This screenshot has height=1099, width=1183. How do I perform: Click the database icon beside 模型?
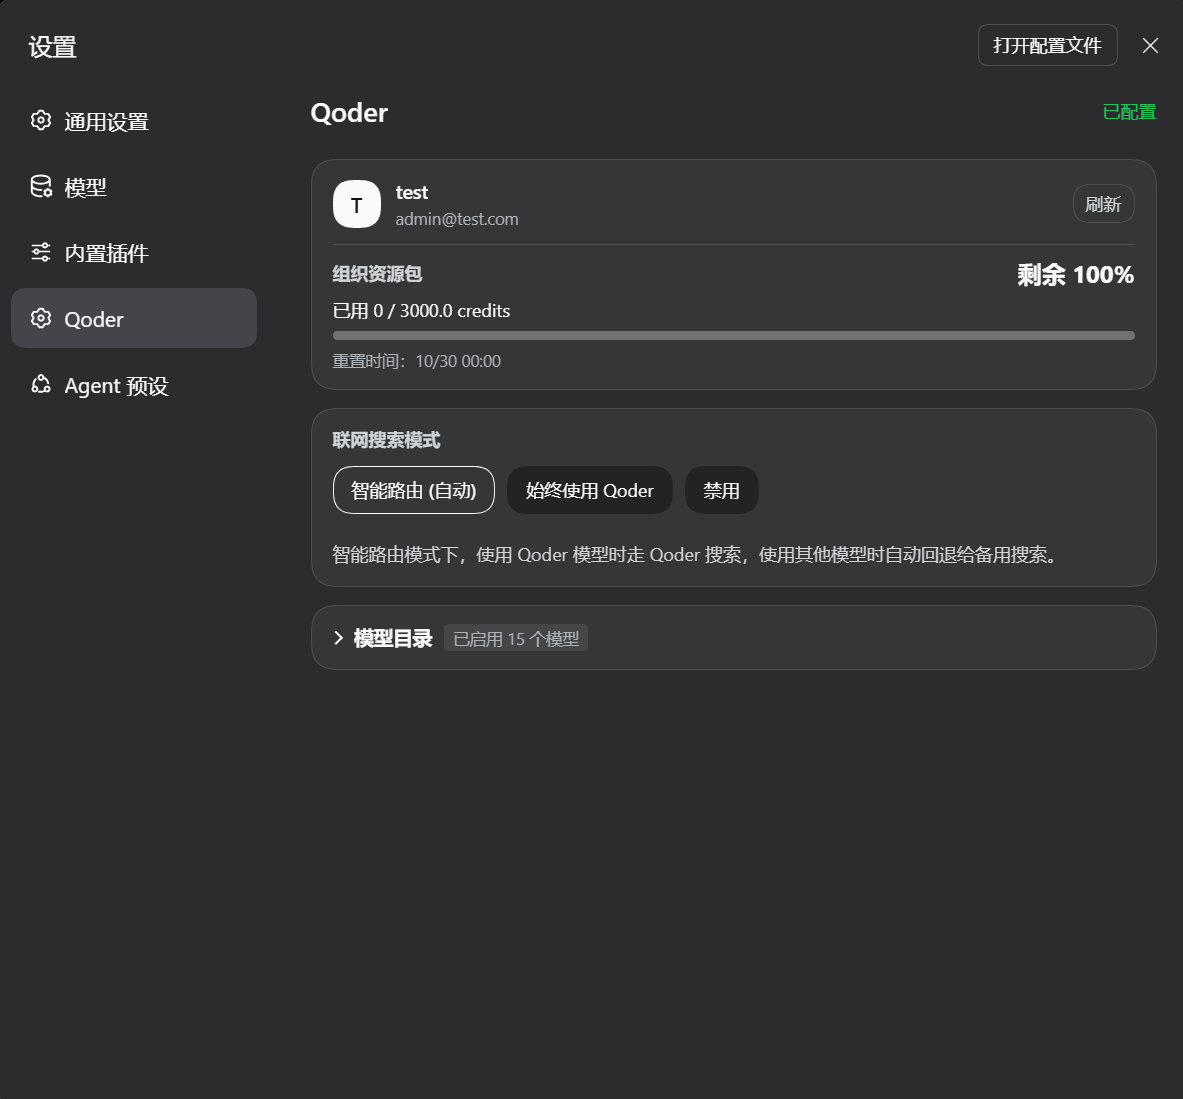pyautogui.click(x=41, y=186)
